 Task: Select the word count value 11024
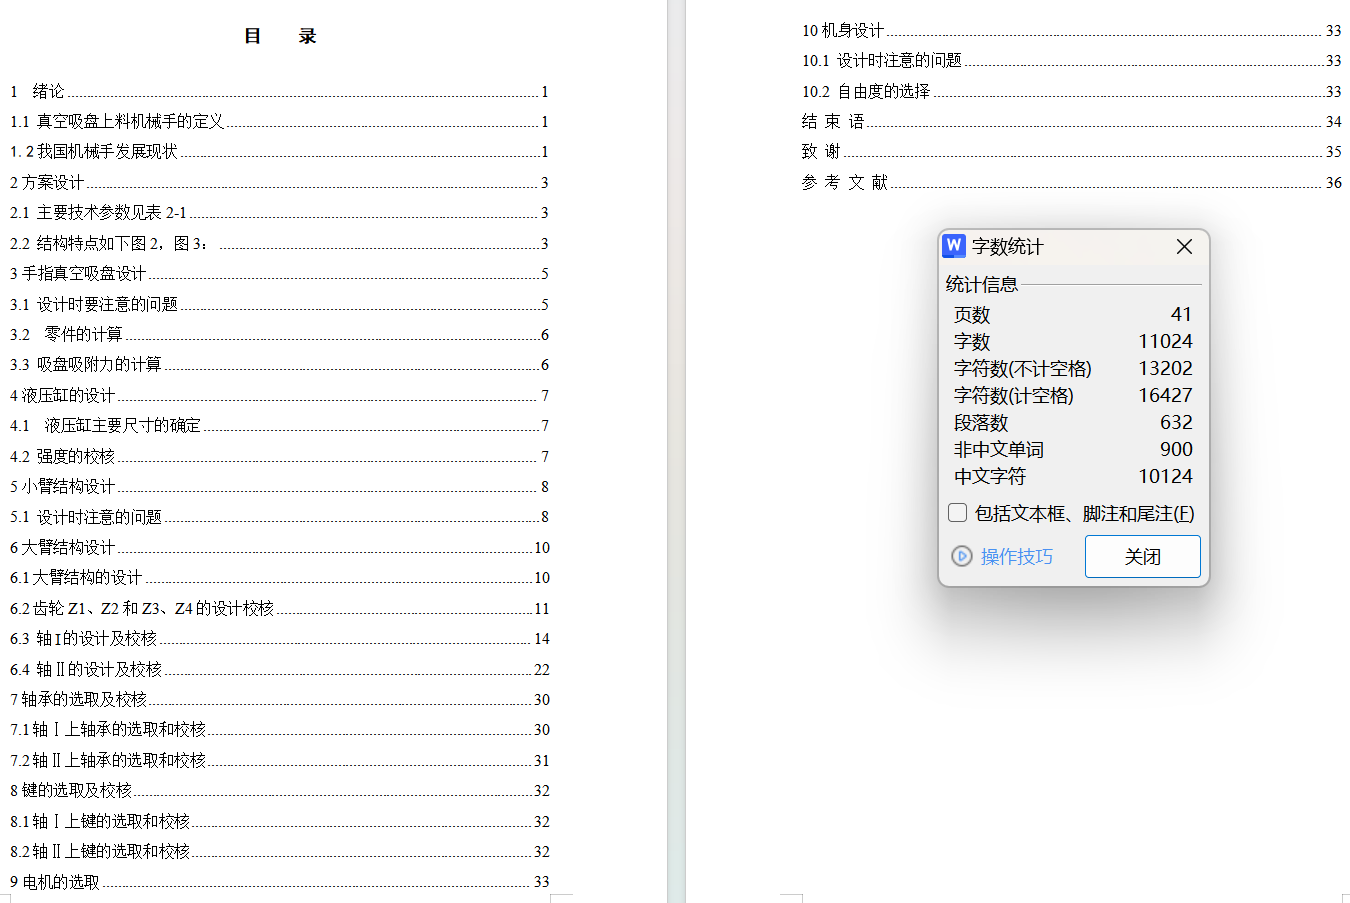pos(1165,341)
